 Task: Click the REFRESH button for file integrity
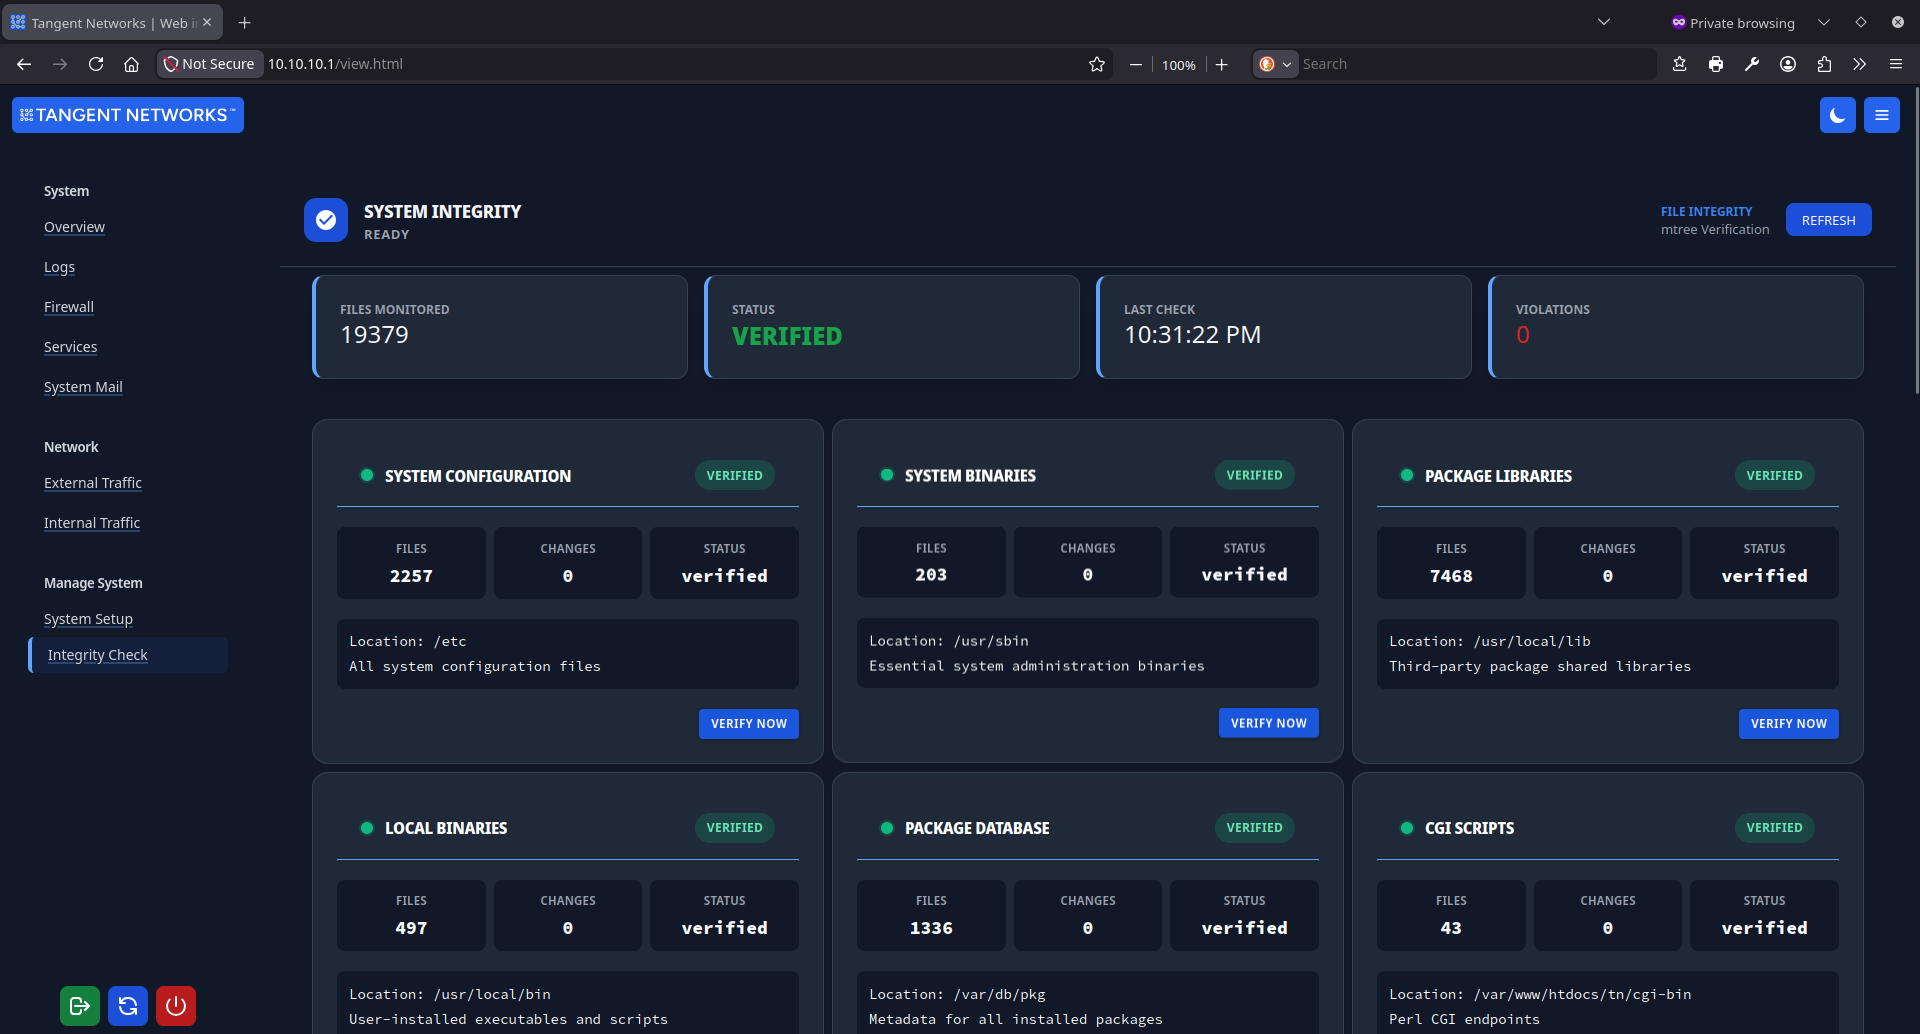pos(1828,219)
